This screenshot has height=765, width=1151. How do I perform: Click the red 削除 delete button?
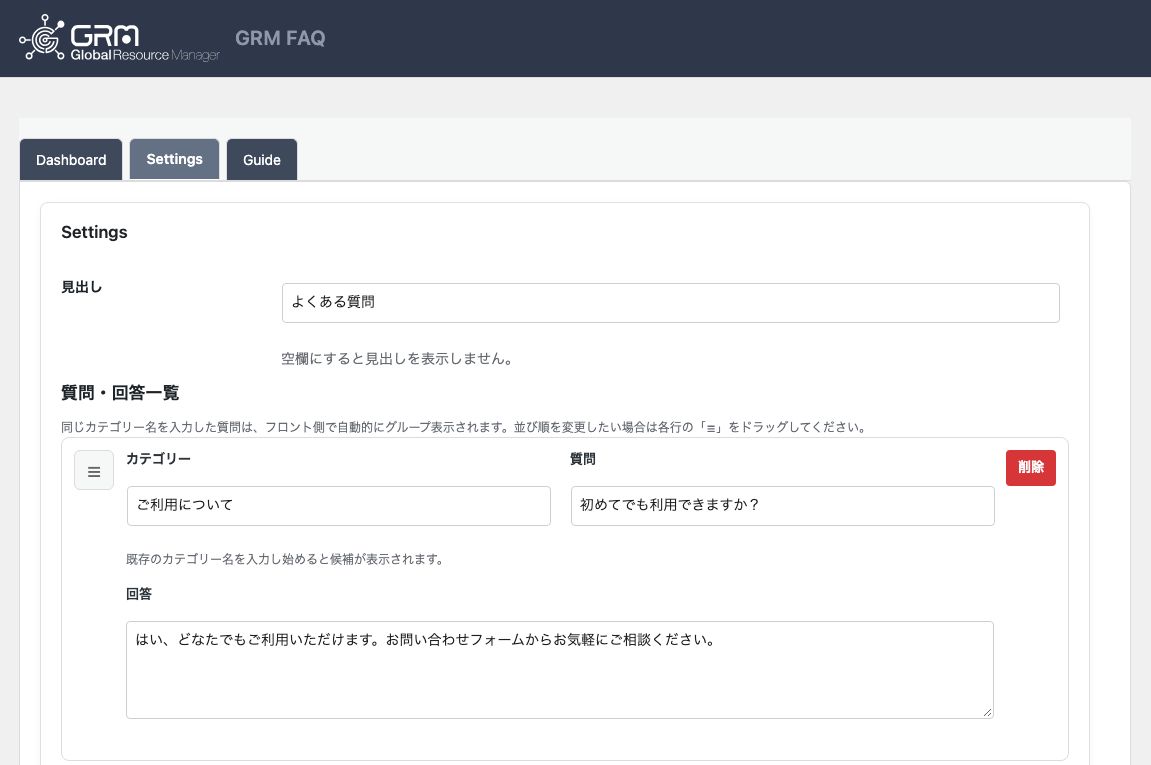click(x=1031, y=468)
